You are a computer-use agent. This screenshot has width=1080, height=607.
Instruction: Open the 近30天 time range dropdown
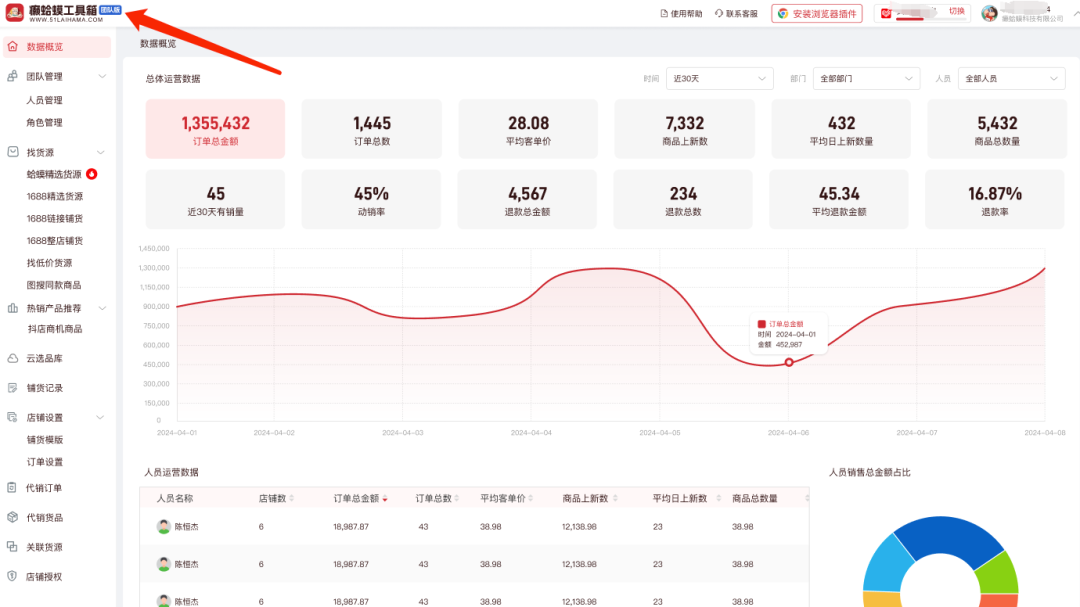click(719, 79)
